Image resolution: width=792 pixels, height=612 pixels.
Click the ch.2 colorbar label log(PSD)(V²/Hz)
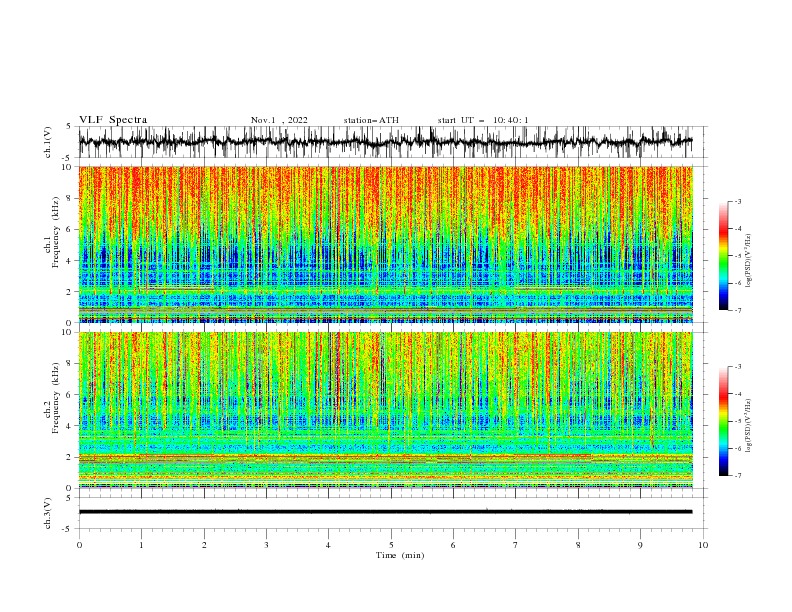[748, 426]
